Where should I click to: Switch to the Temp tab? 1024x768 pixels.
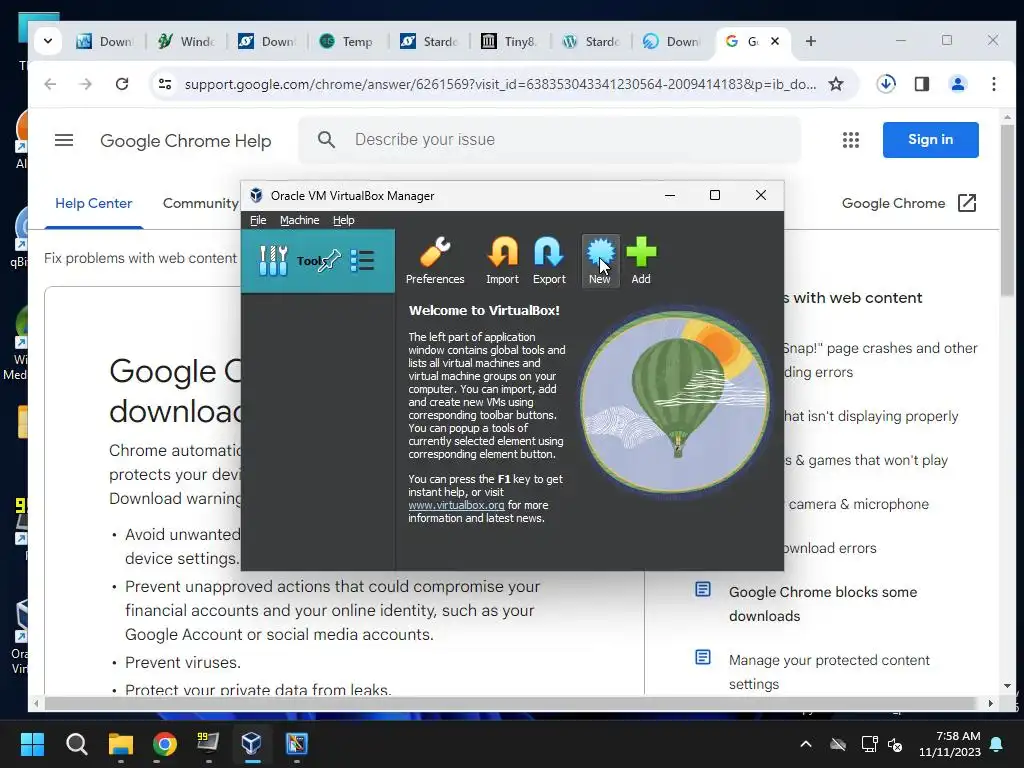(x=348, y=41)
